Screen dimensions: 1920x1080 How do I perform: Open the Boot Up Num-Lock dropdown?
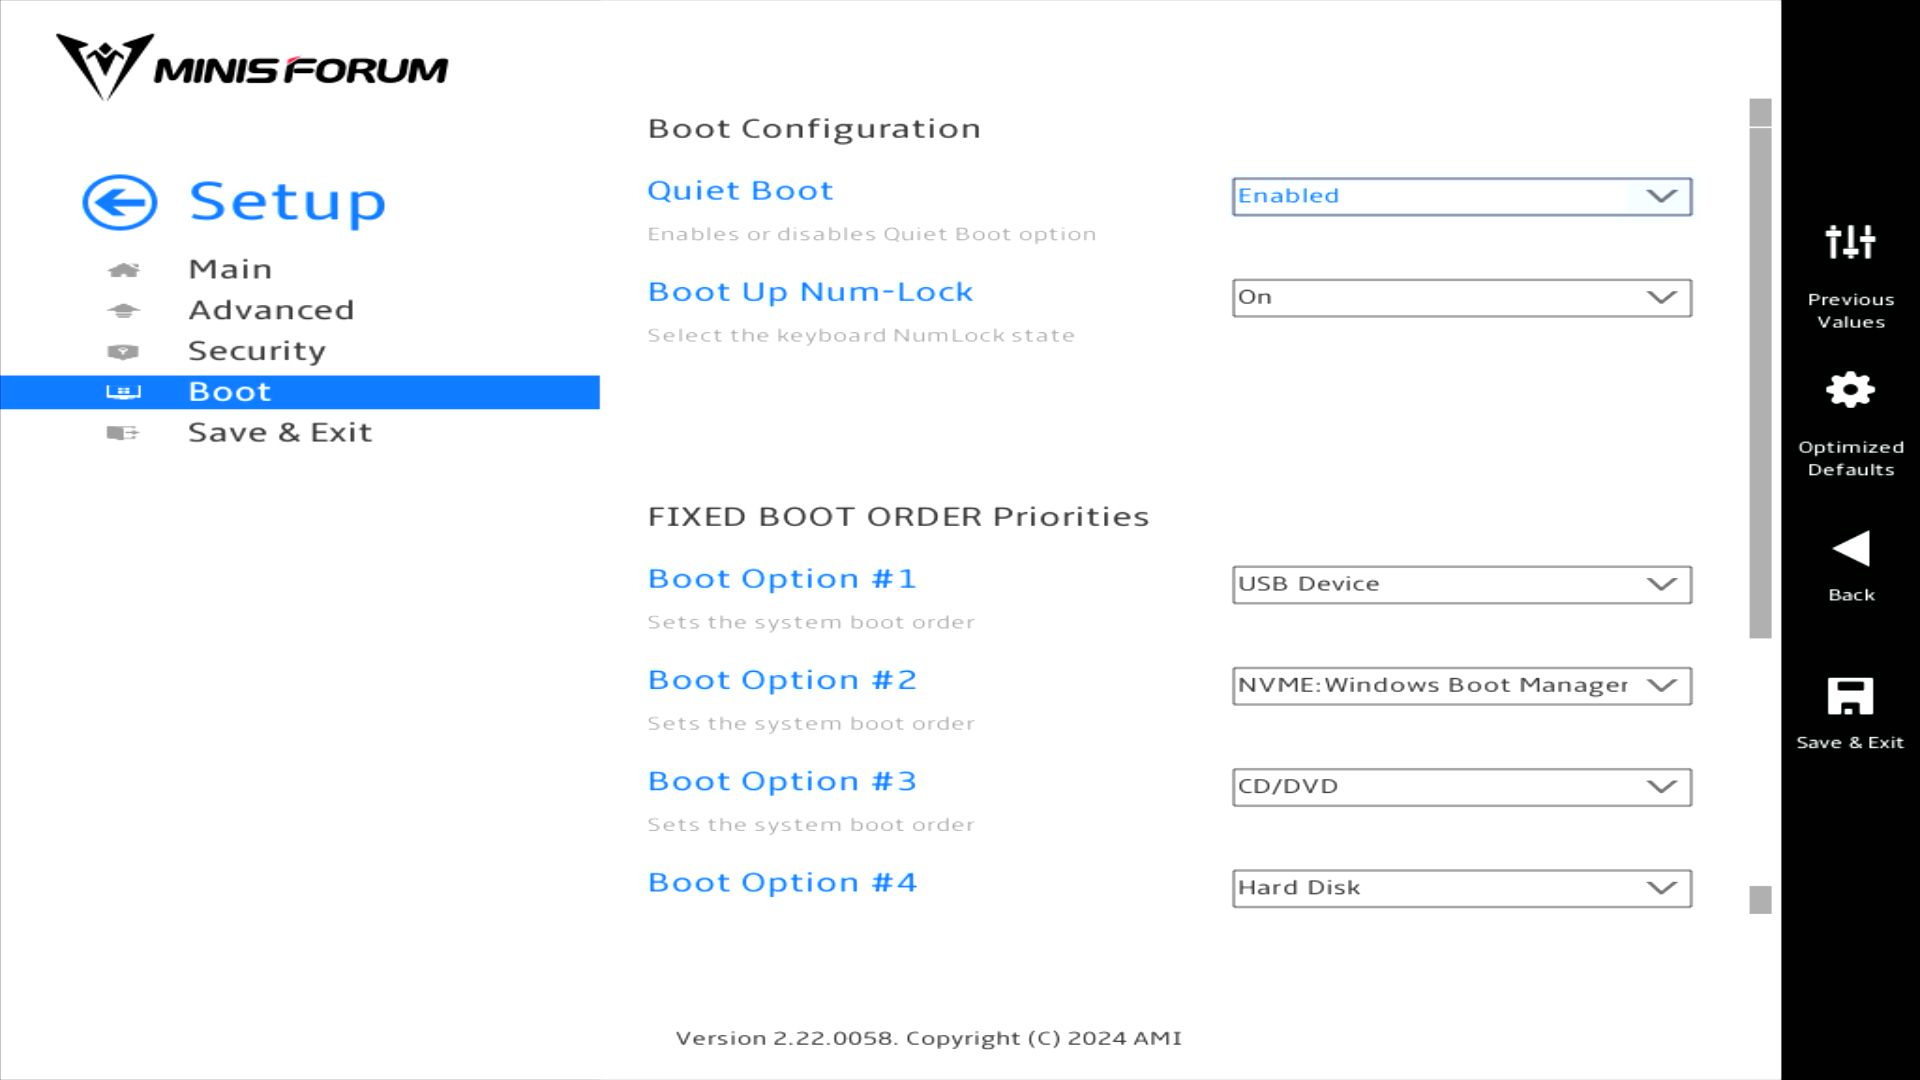pyautogui.click(x=1461, y=298)
